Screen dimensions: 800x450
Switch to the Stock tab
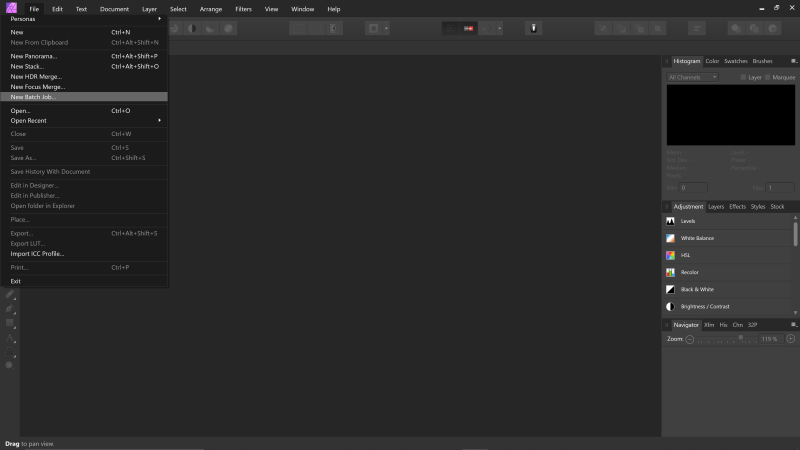[x=777, y=207]
